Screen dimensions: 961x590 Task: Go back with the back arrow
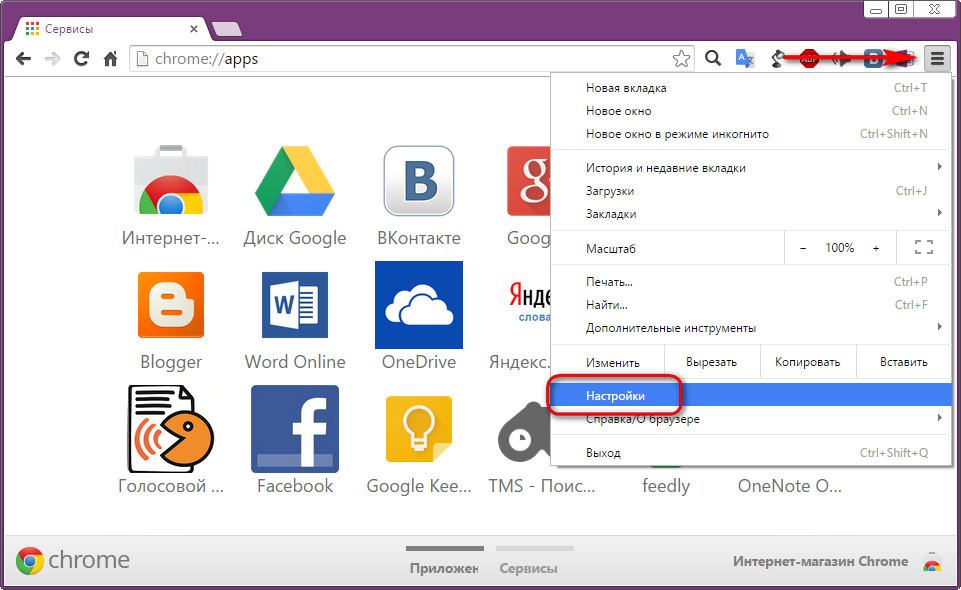coord(23,59)
